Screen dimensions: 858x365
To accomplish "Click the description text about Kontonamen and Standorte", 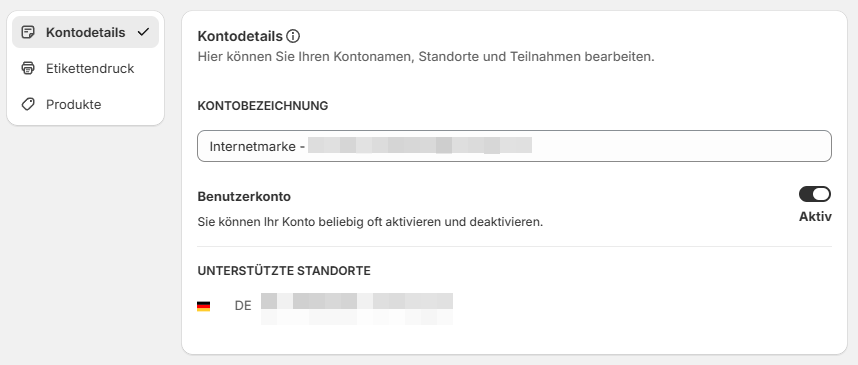I will pos(426,56).
